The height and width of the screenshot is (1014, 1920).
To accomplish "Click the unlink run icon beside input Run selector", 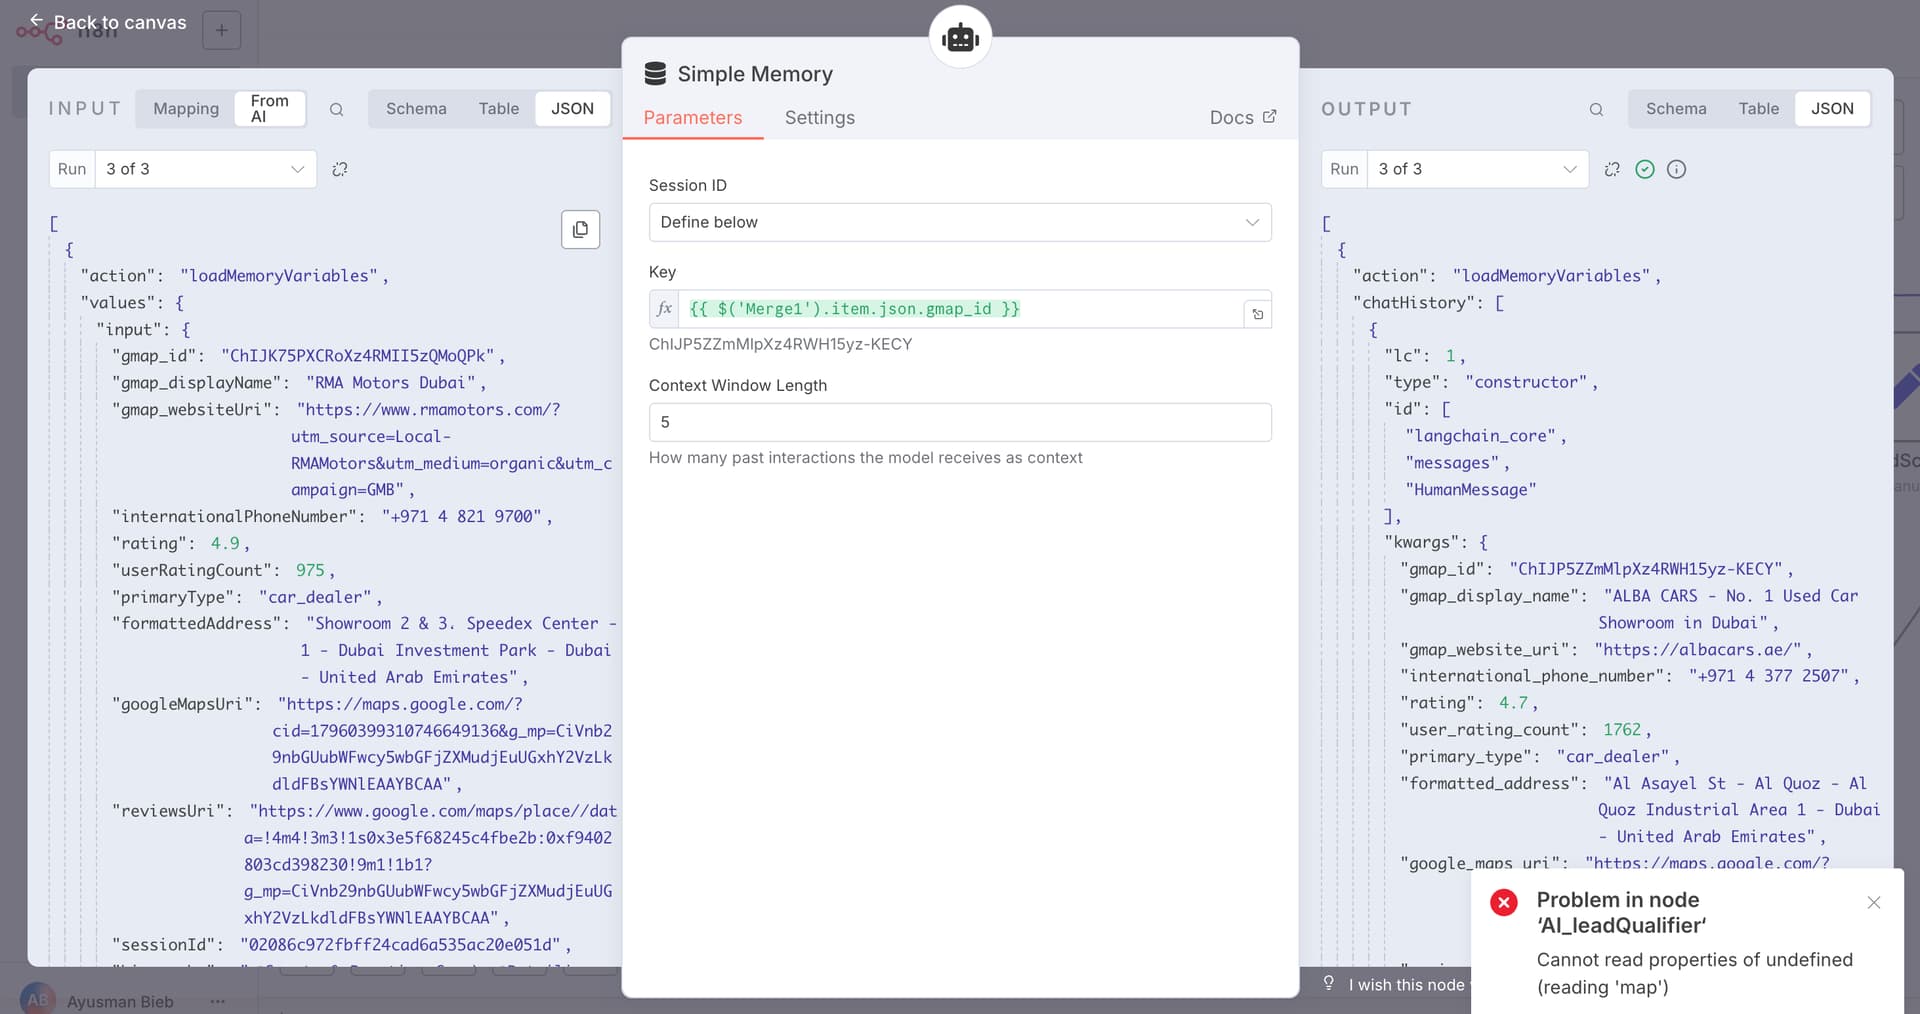I will [x=339, y=169].
